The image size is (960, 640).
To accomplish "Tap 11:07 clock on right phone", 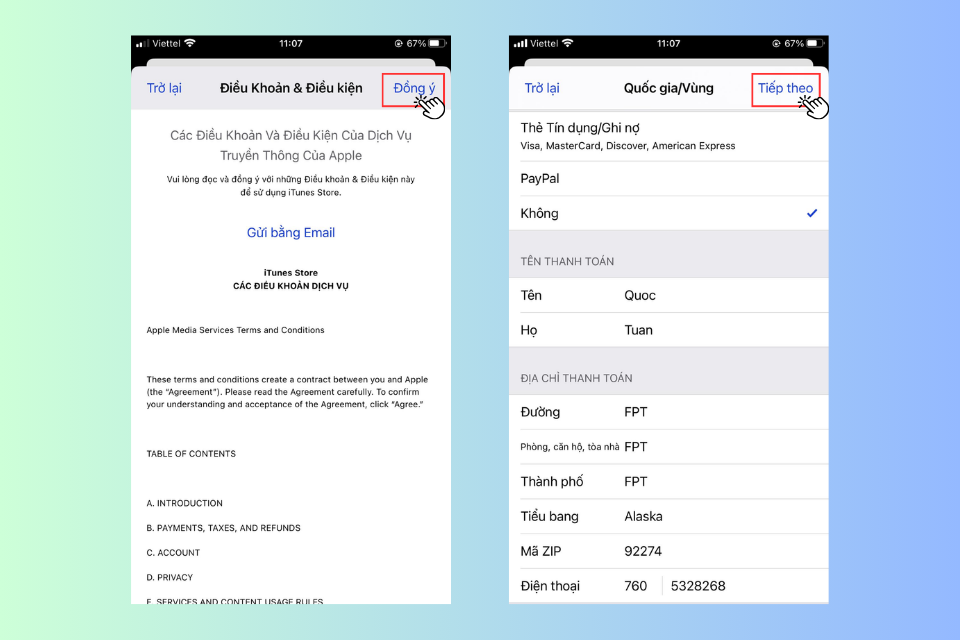I will click(669, 43).
